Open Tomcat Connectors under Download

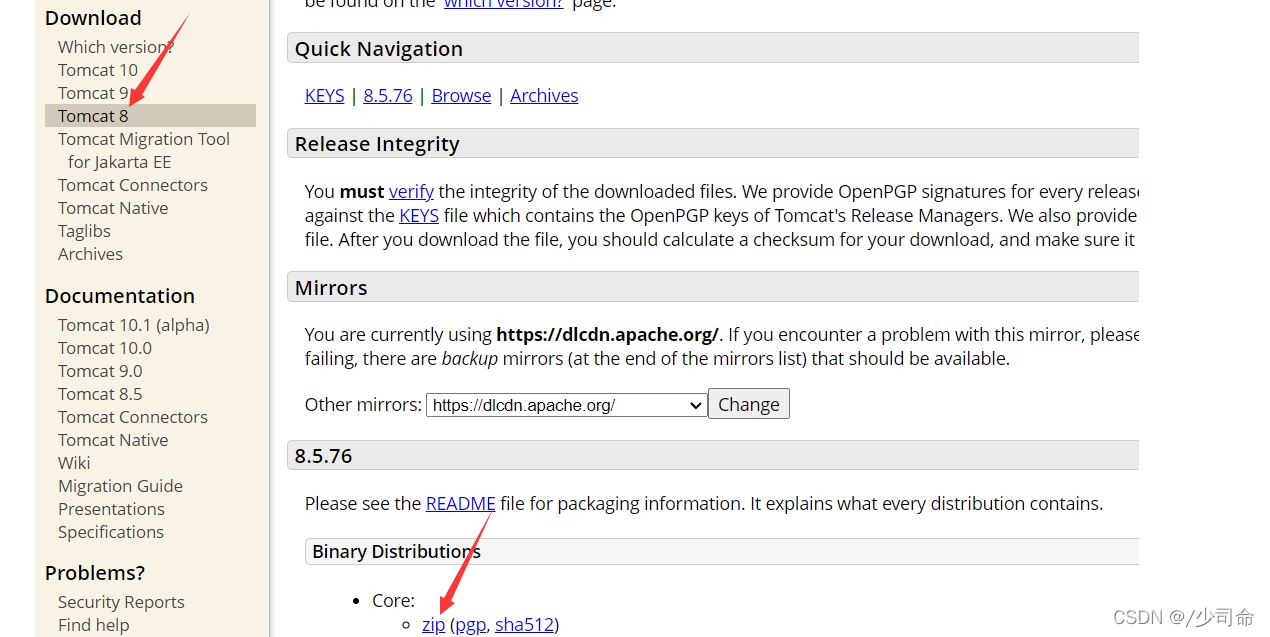click(133, 185)
